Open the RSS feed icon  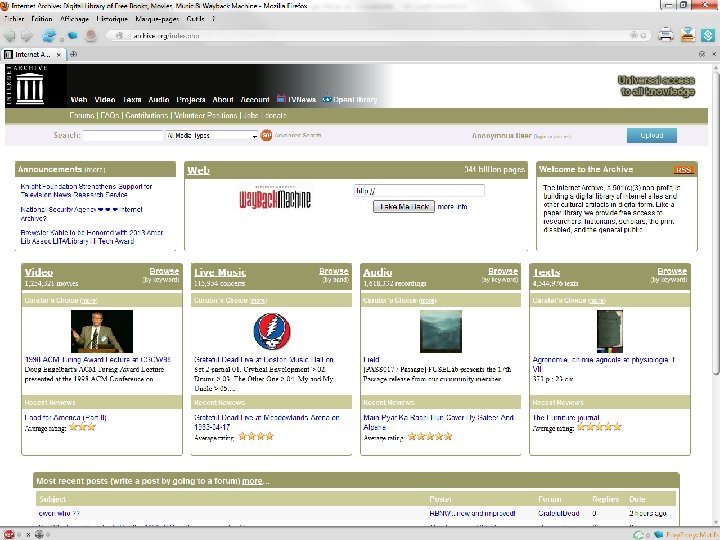(683, 170)
